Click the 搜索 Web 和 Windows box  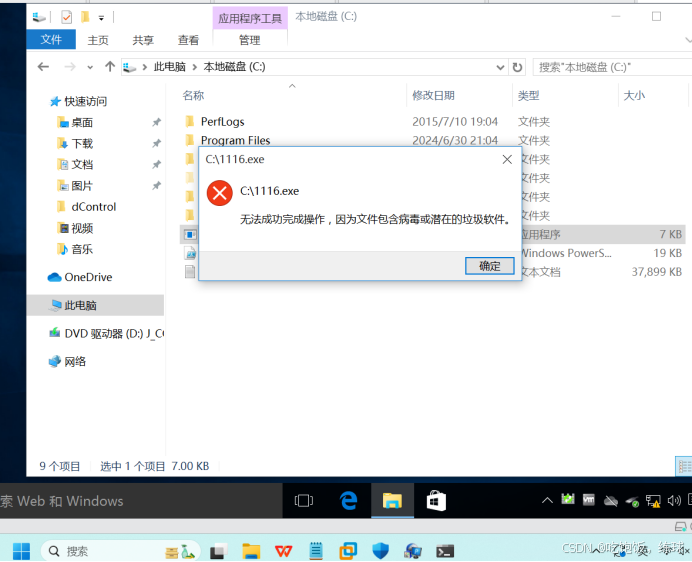click(x=141, y=501)
